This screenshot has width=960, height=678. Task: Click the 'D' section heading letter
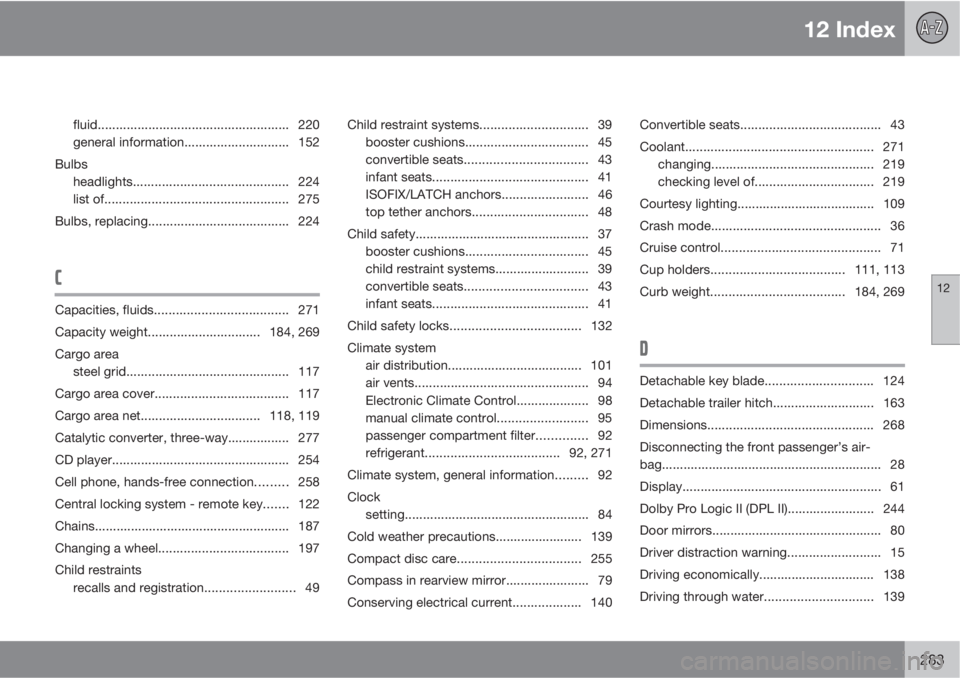click(x=643, y=348)
